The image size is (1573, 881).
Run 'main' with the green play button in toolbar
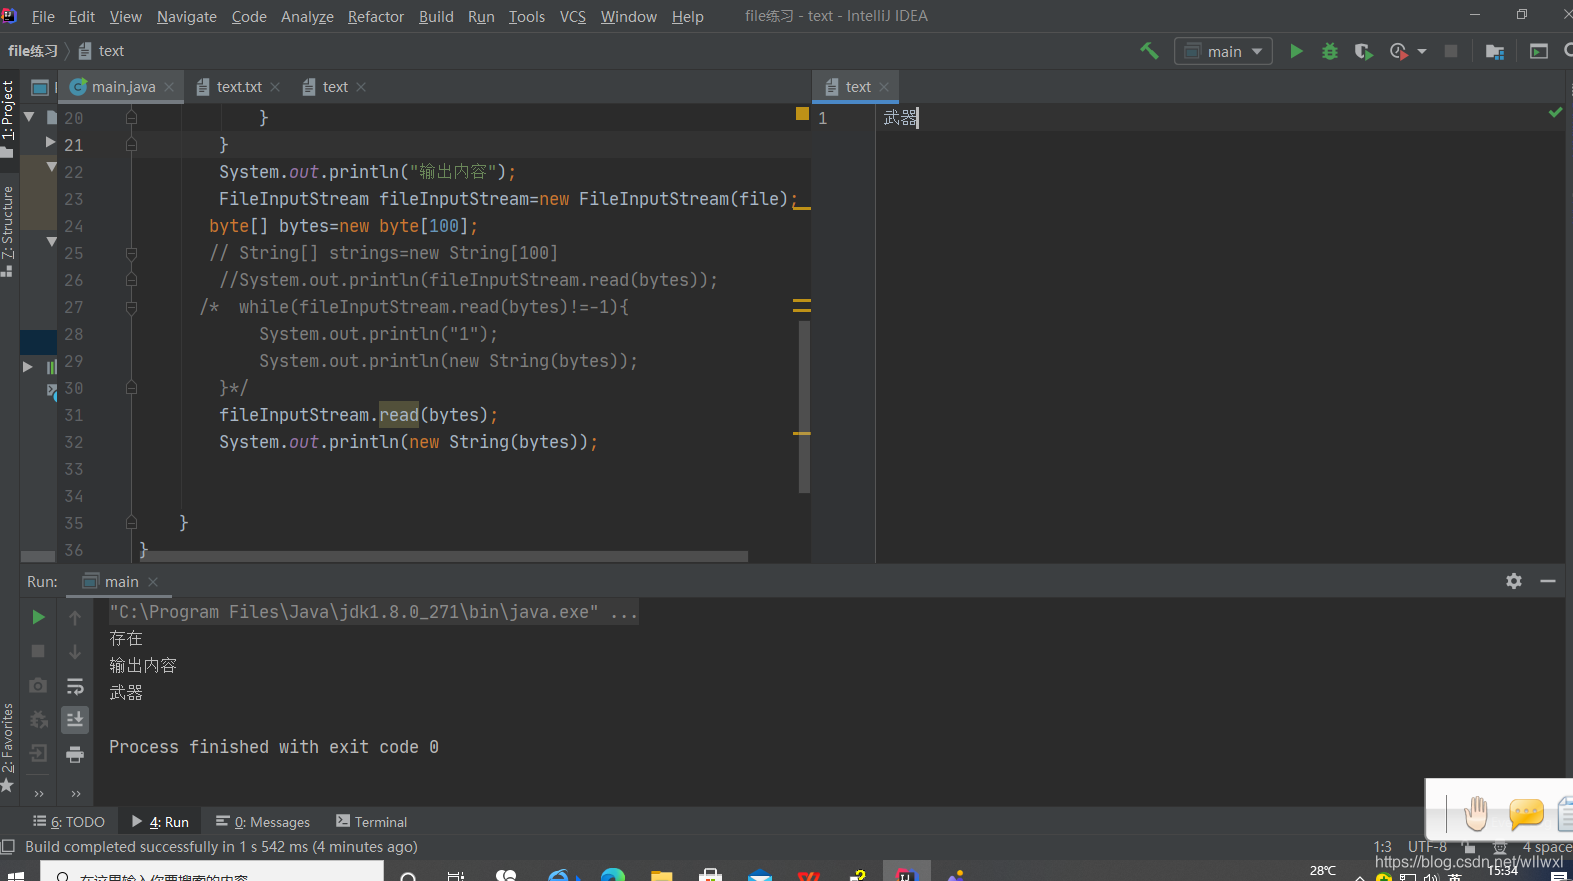point(1296,51)
